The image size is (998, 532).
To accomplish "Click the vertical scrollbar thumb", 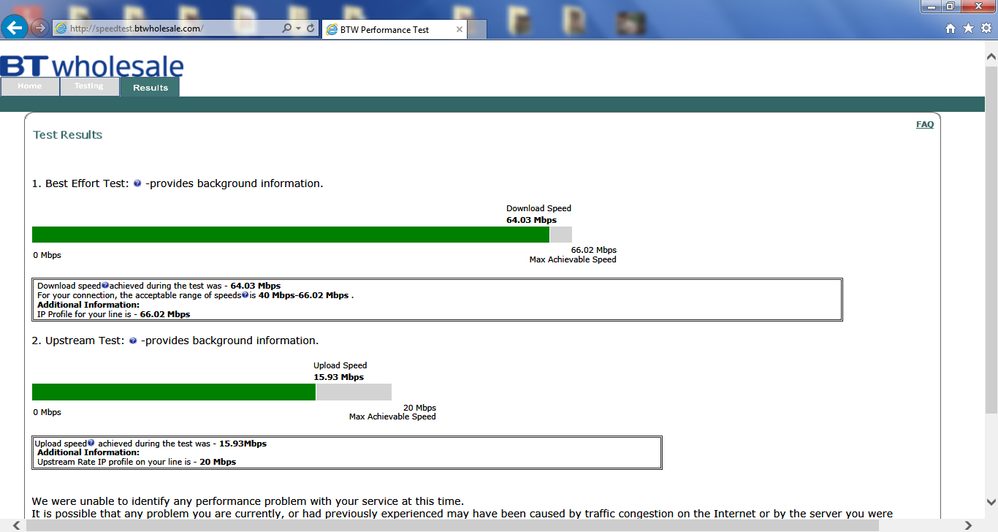I will [x=991, y=239].
